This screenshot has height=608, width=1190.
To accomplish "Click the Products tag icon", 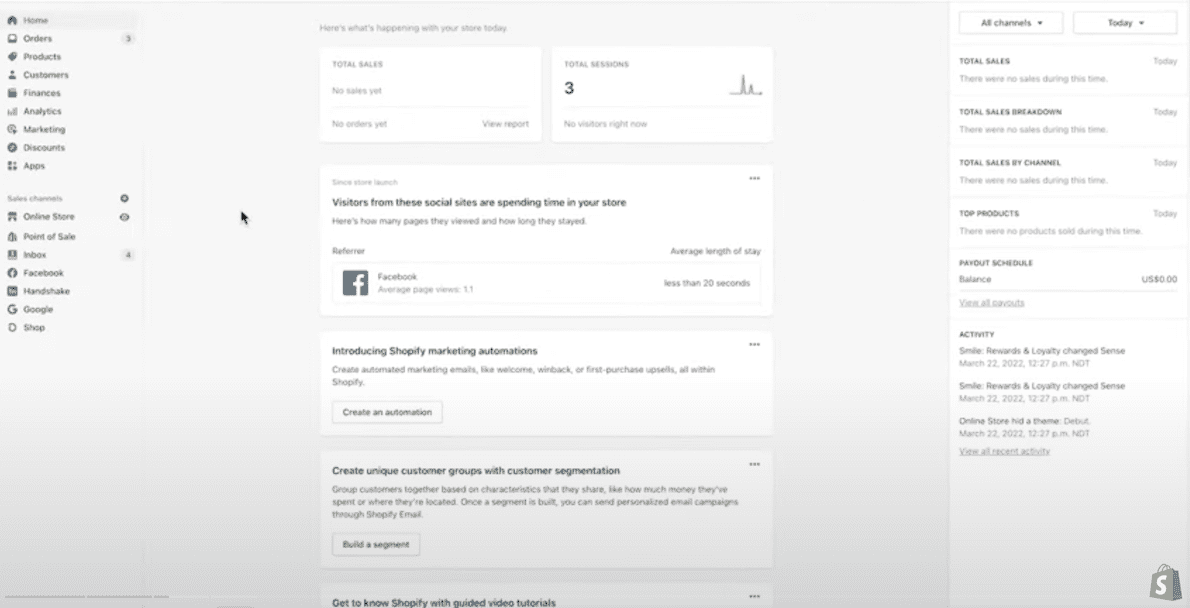I will [12, 57].
